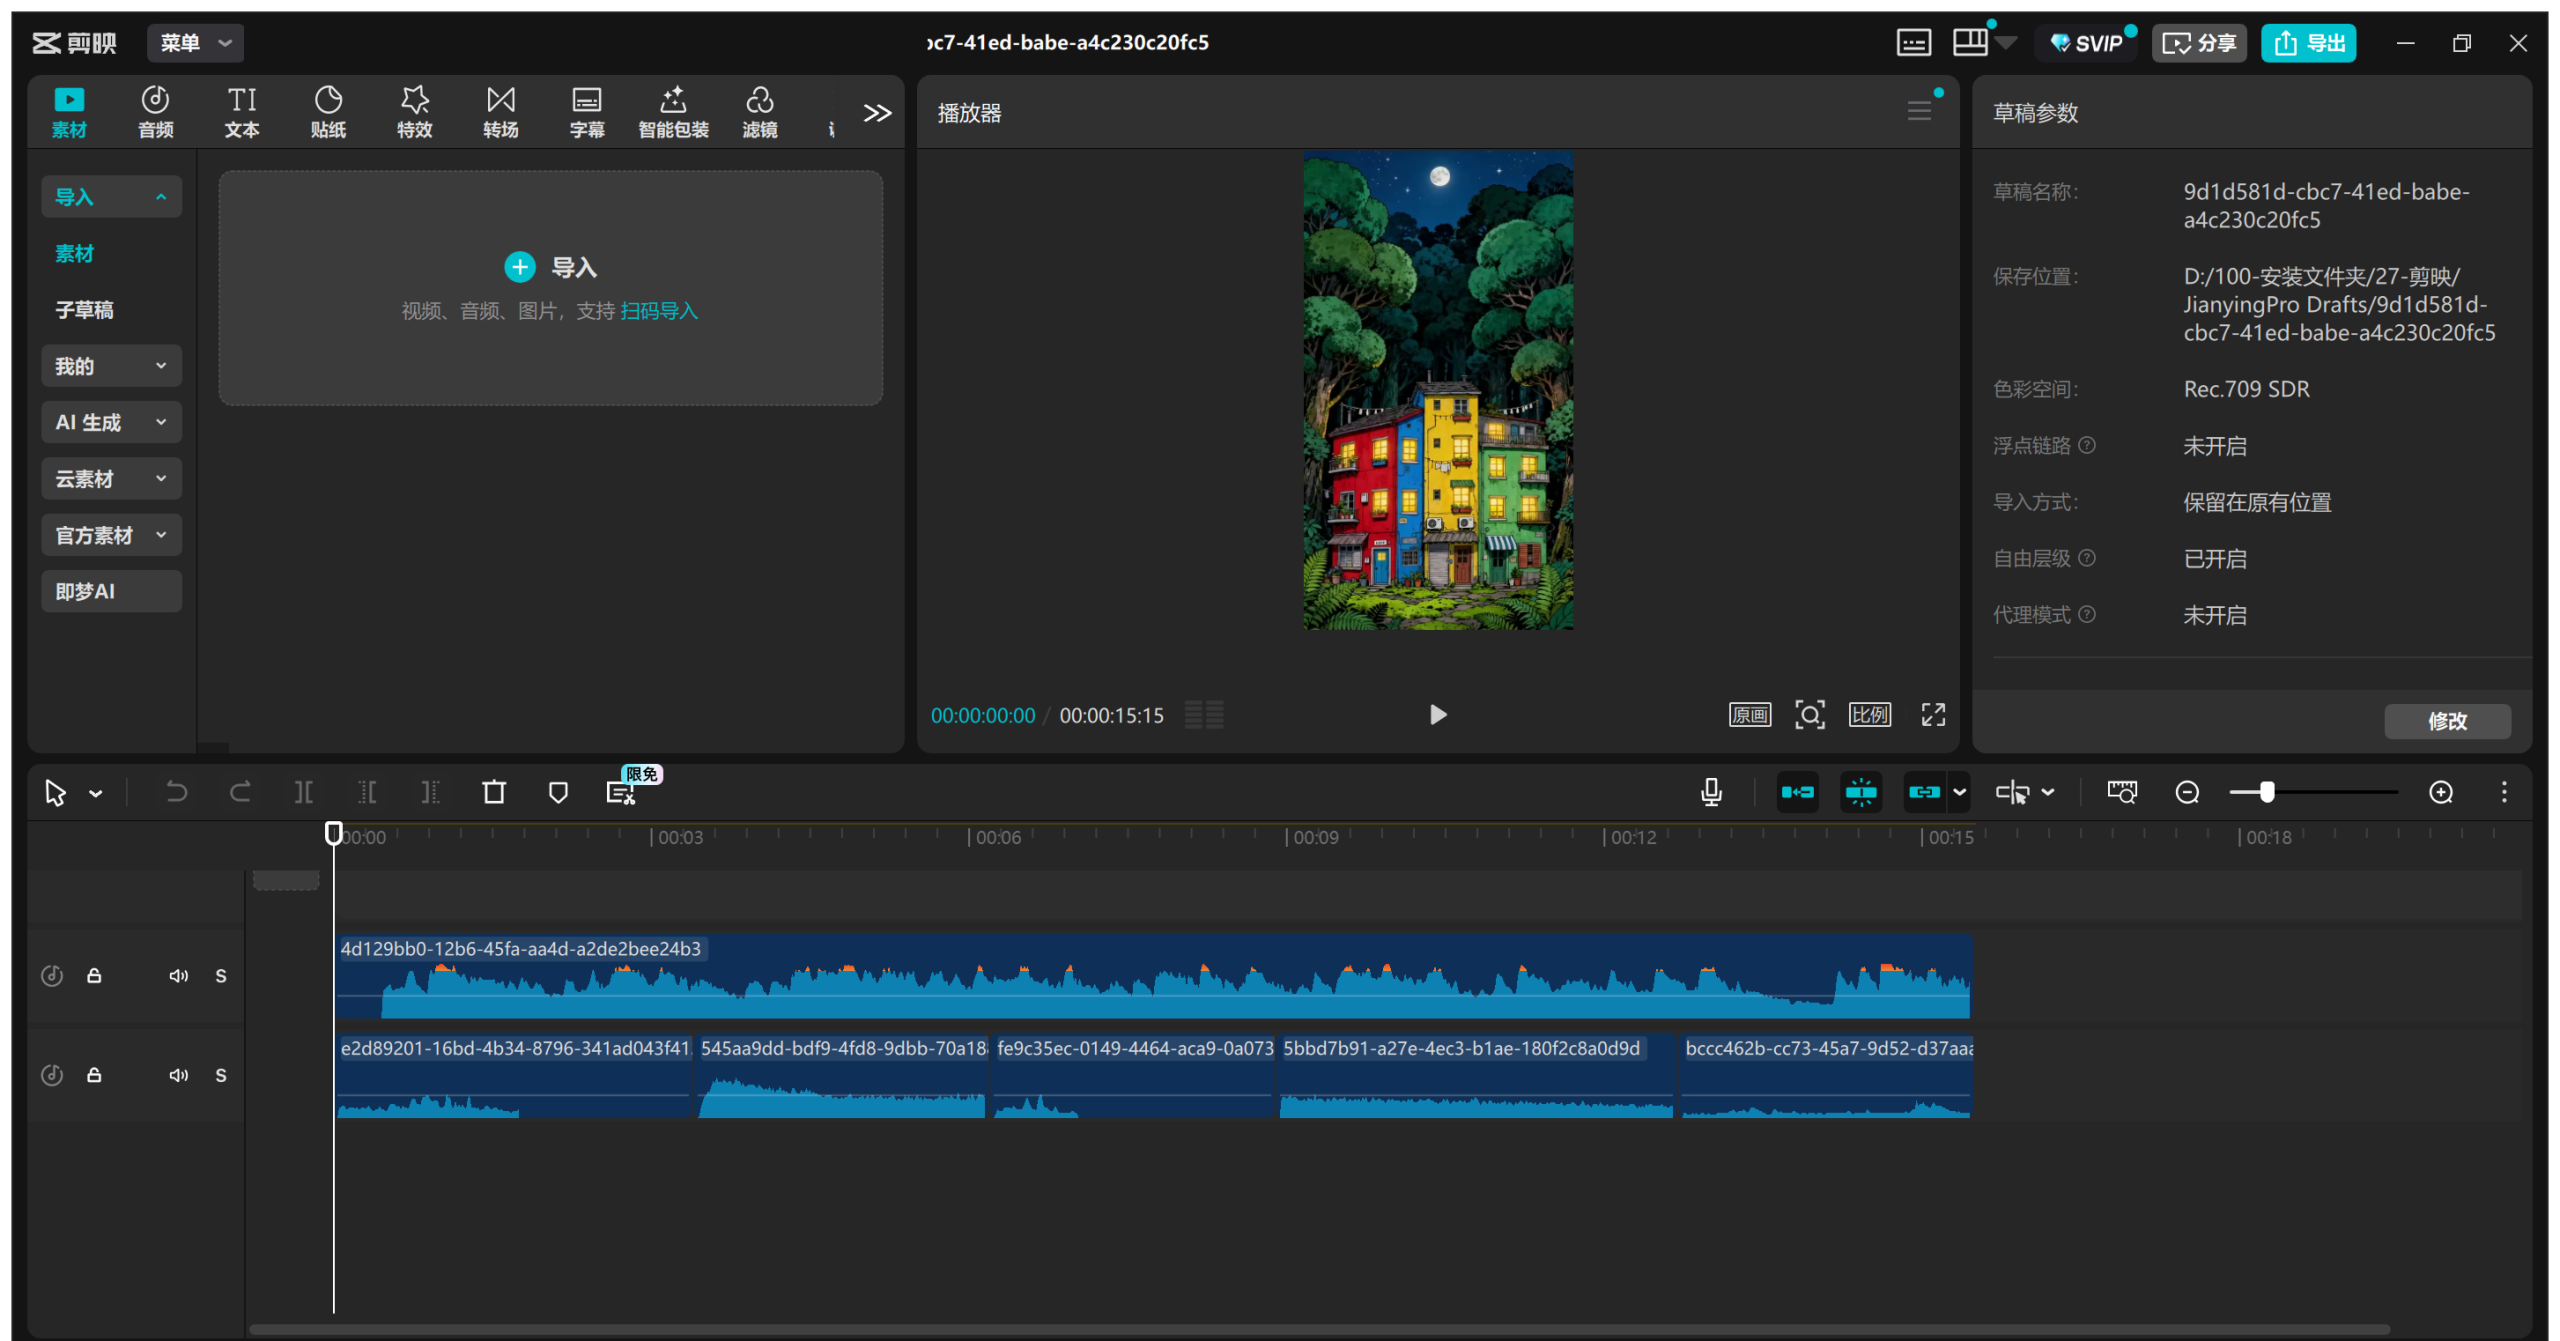
Task: Click the delete clip trash icon
Action: [494, 793]
